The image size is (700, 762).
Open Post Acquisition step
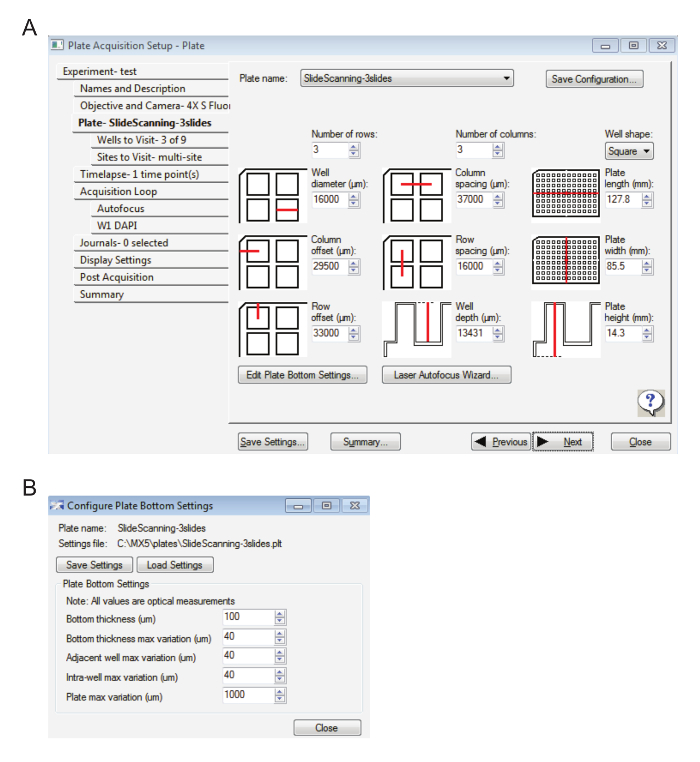pos(151,277)
